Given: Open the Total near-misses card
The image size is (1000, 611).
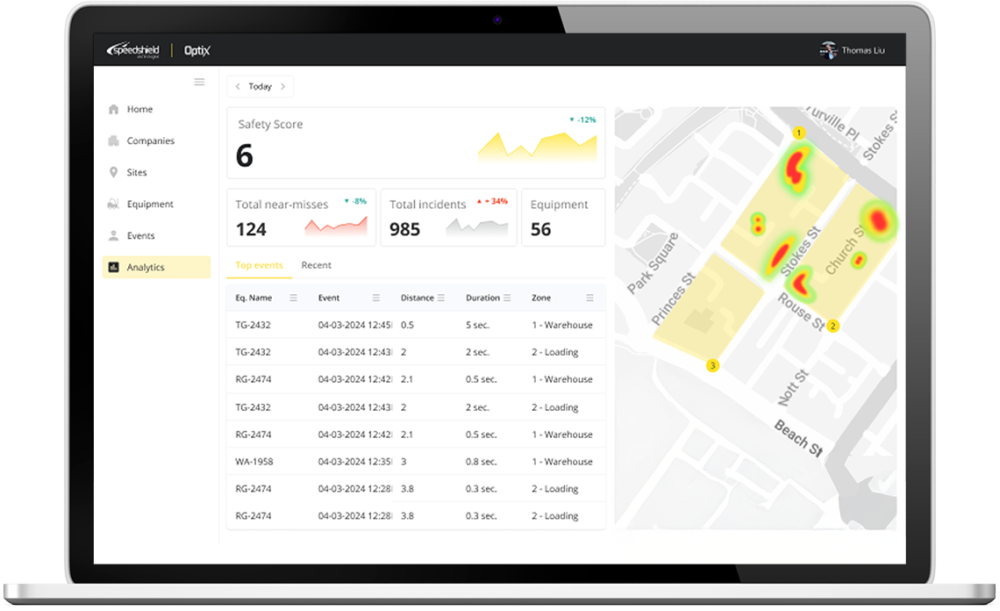Looking at the screenshot, I should [301, 217].
